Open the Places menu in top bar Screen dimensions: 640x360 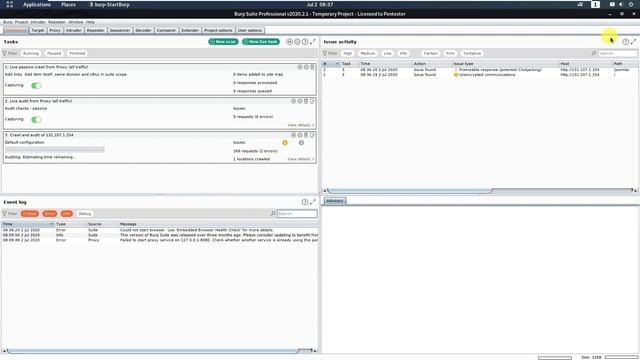(68, 4)
